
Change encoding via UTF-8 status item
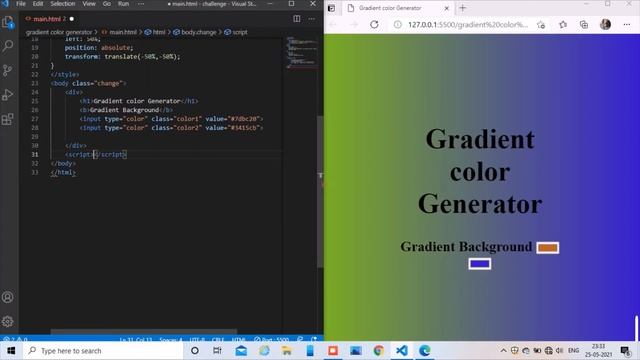pyautogui.click(x=197, y=340)
